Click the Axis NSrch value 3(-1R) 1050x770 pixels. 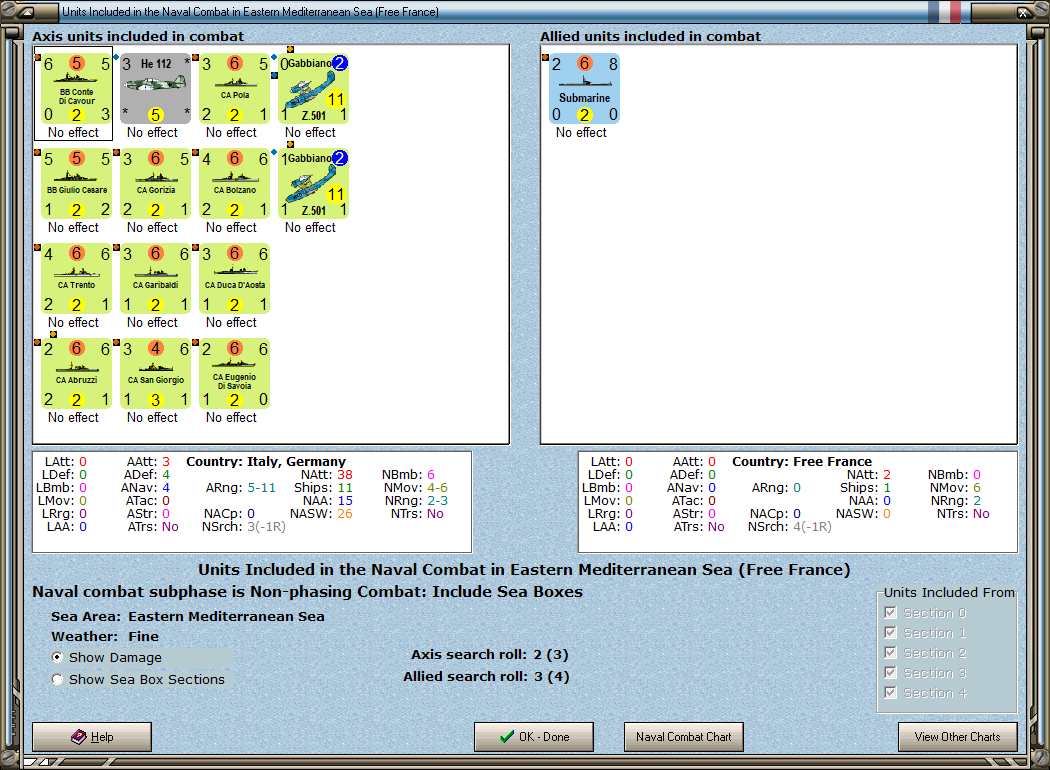pos(267,527)
